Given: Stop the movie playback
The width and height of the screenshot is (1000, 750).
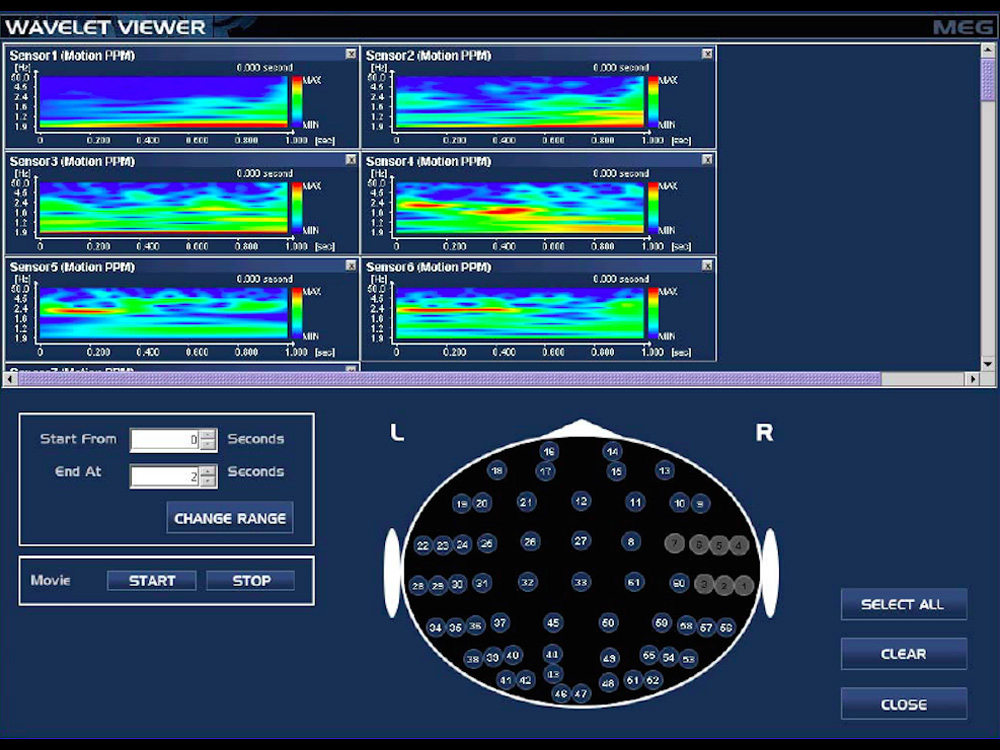Looking at the screenshot, I should (251, 580).
